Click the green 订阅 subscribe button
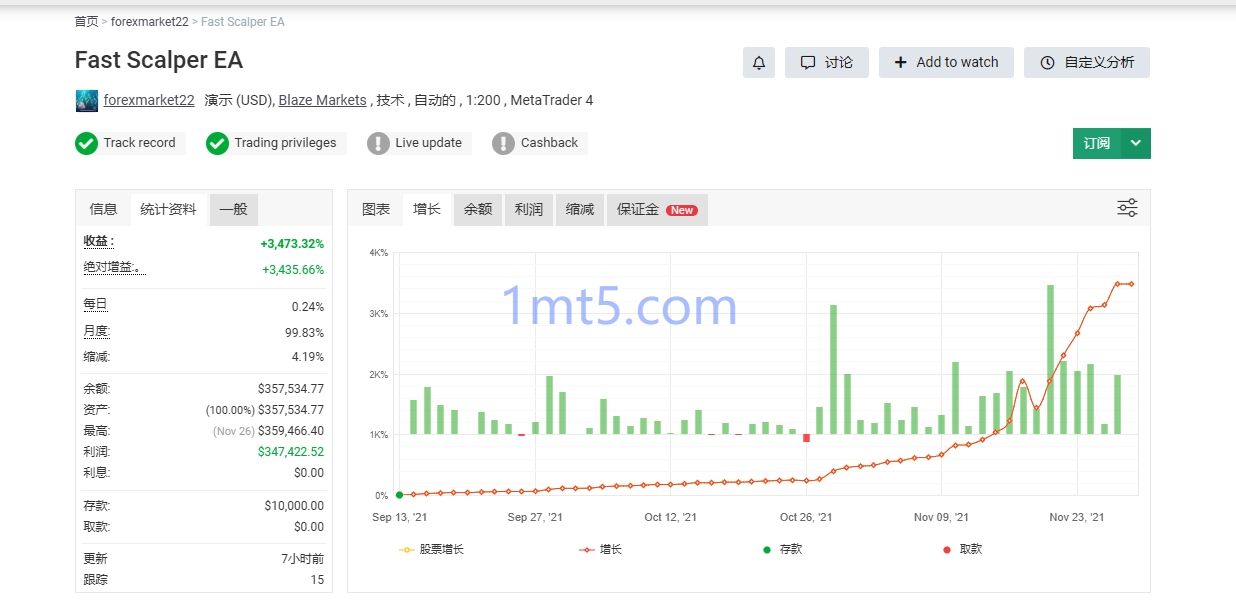The height and width of the screenshot is (603, 1236). click(1097, 143)
